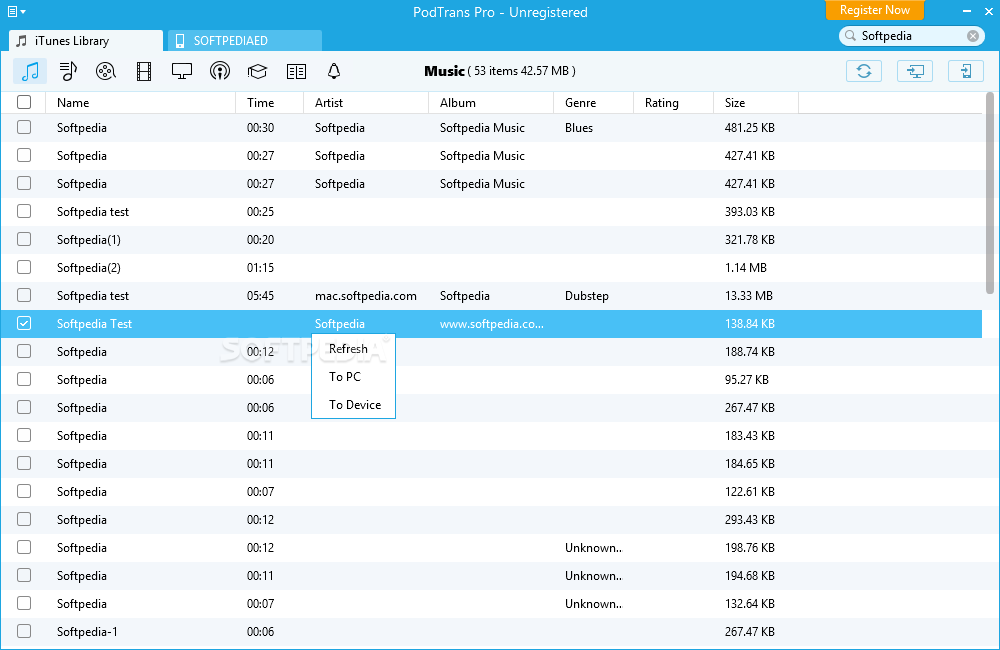Click the transfer to PC toolbar icon
The width and height of the screenshot is (1000, 650).
(914, 71)
